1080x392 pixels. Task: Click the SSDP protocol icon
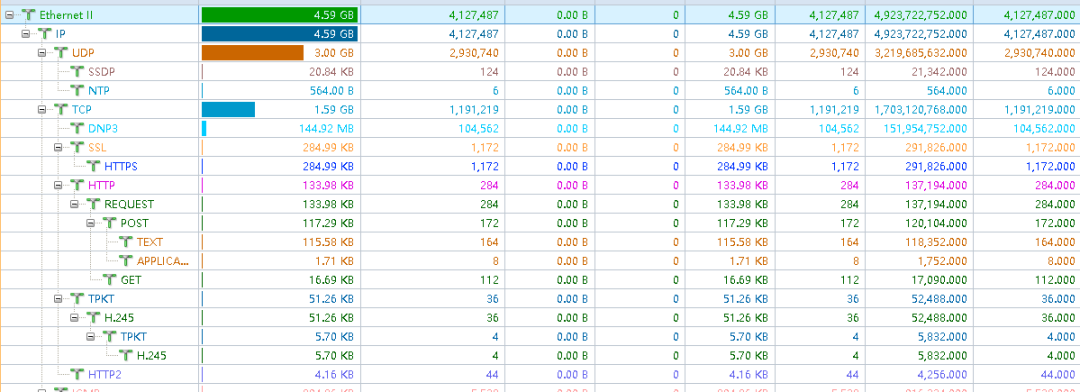77,71
